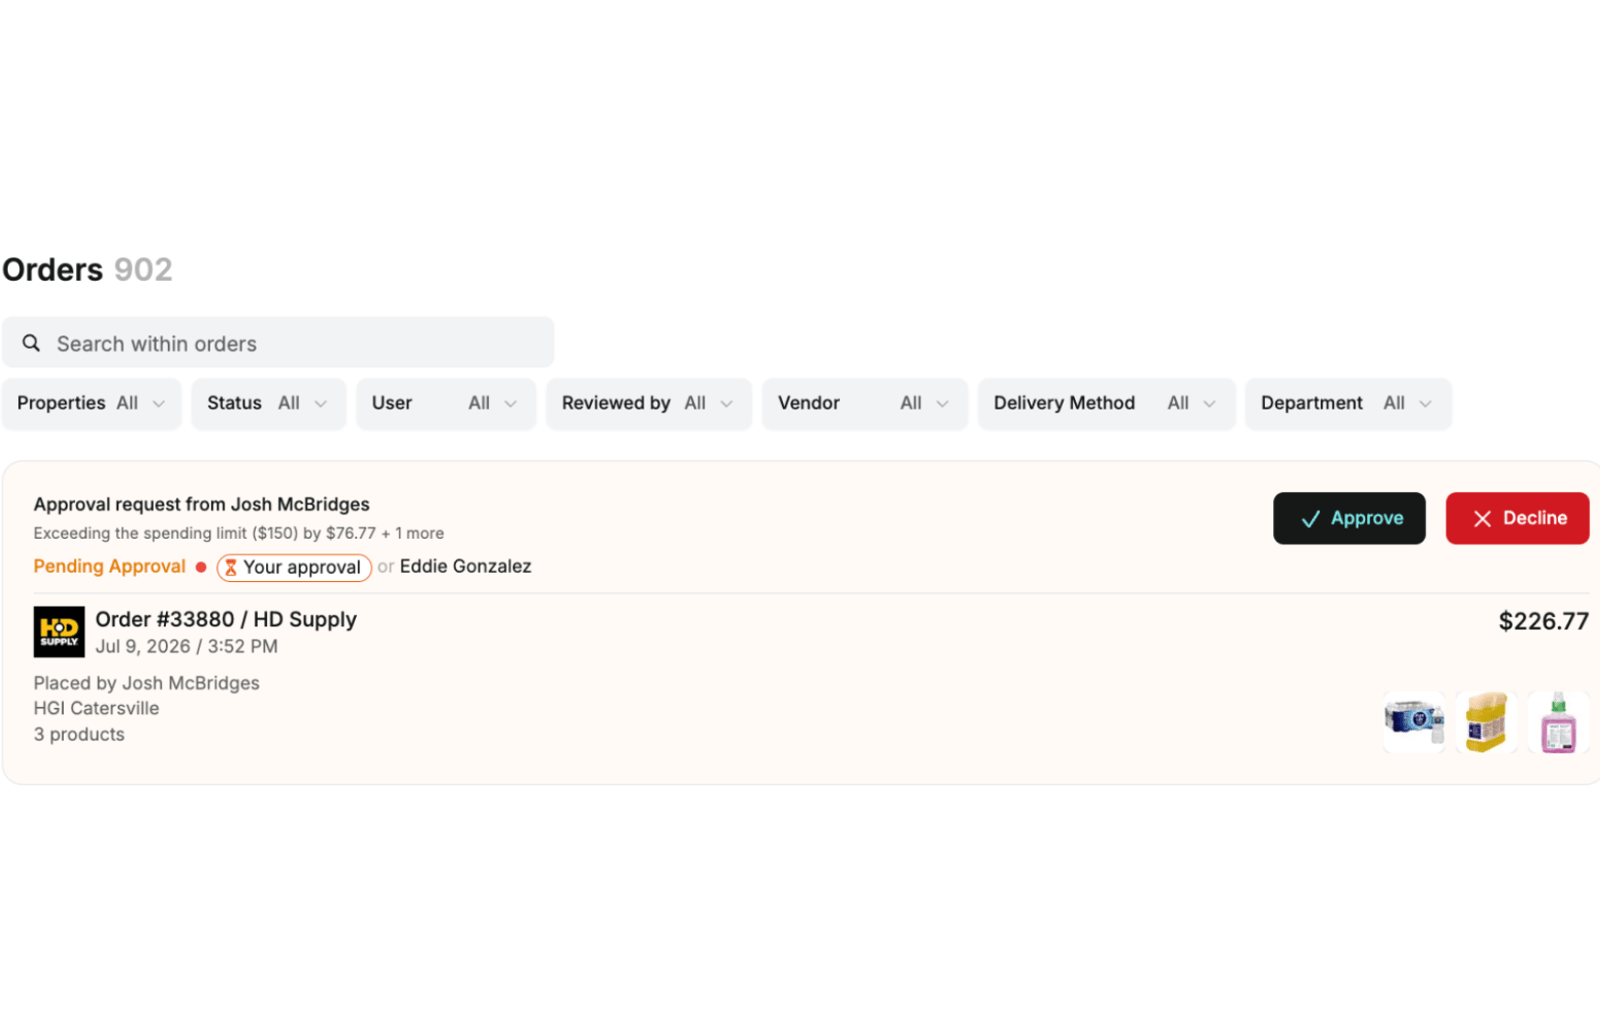Open the Status filter dropdown
Image resolution: width=1600 pixels, height=1032 pixels.
pyautogui.click(x=268, y=404)
